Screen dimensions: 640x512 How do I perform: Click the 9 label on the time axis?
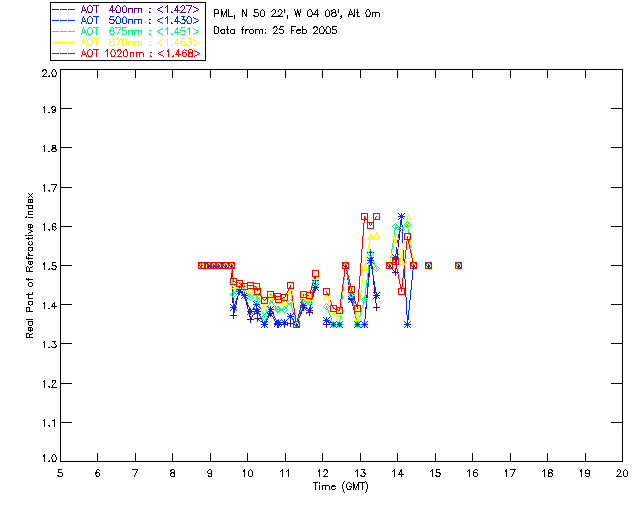coord(210,473)
